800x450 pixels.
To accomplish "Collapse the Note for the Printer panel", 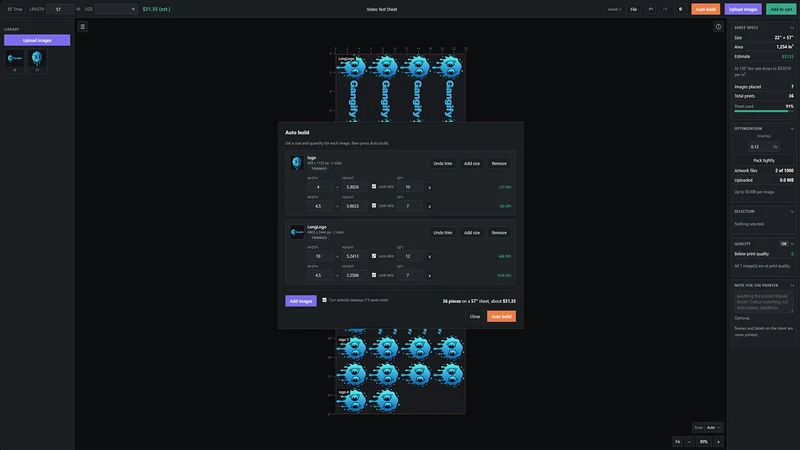I will [792, 286].
